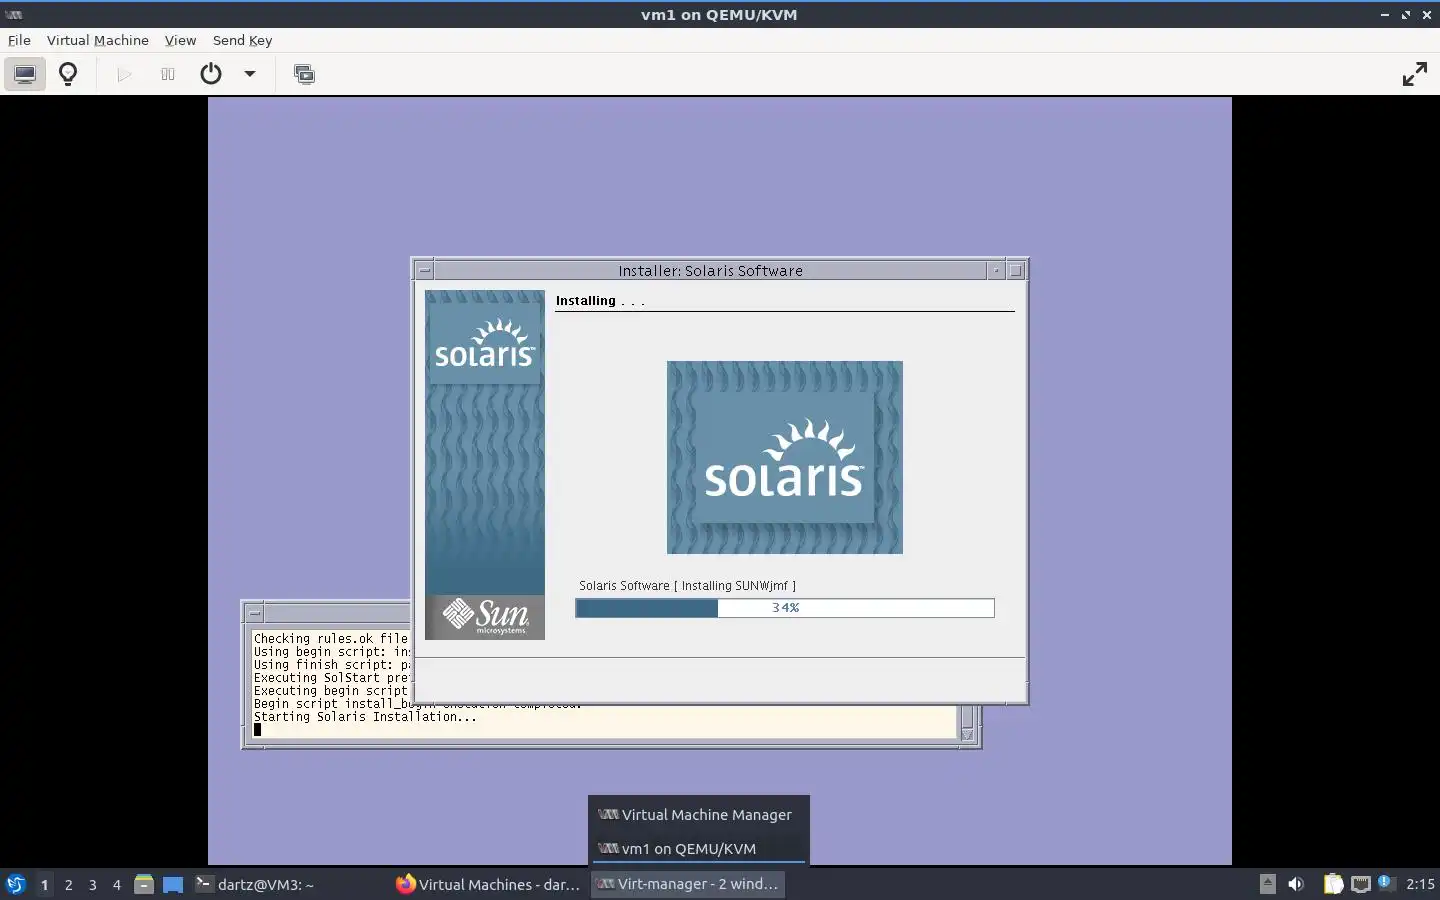This screenshot has width=1440, height=900.
Task: Click the 'Starting Solaris Installation...' console line
Action: 365,717
